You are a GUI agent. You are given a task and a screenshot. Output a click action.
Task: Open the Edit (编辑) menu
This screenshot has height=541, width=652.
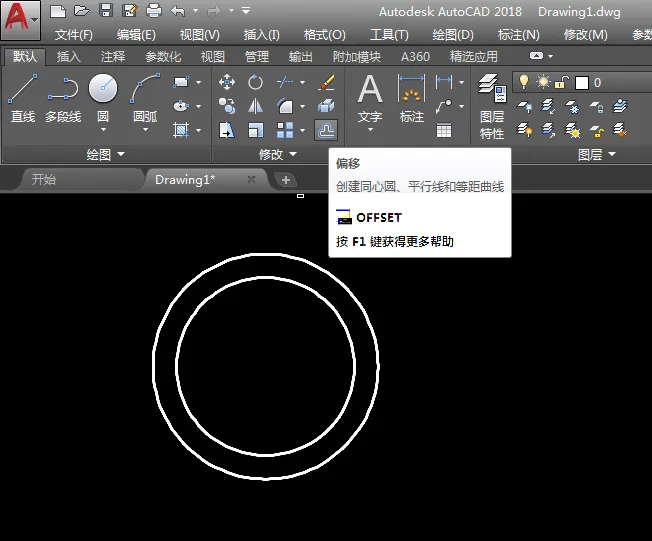pyautogui.click(x=136, y=35)
